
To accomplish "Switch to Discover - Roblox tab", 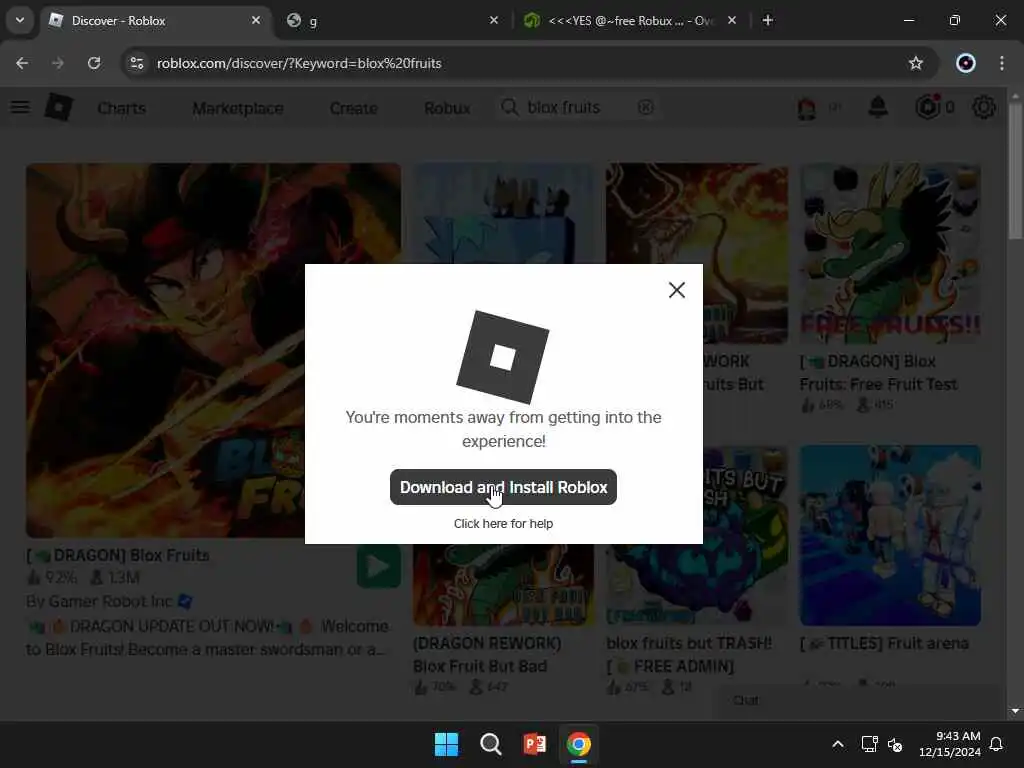I will click(157, 21).
